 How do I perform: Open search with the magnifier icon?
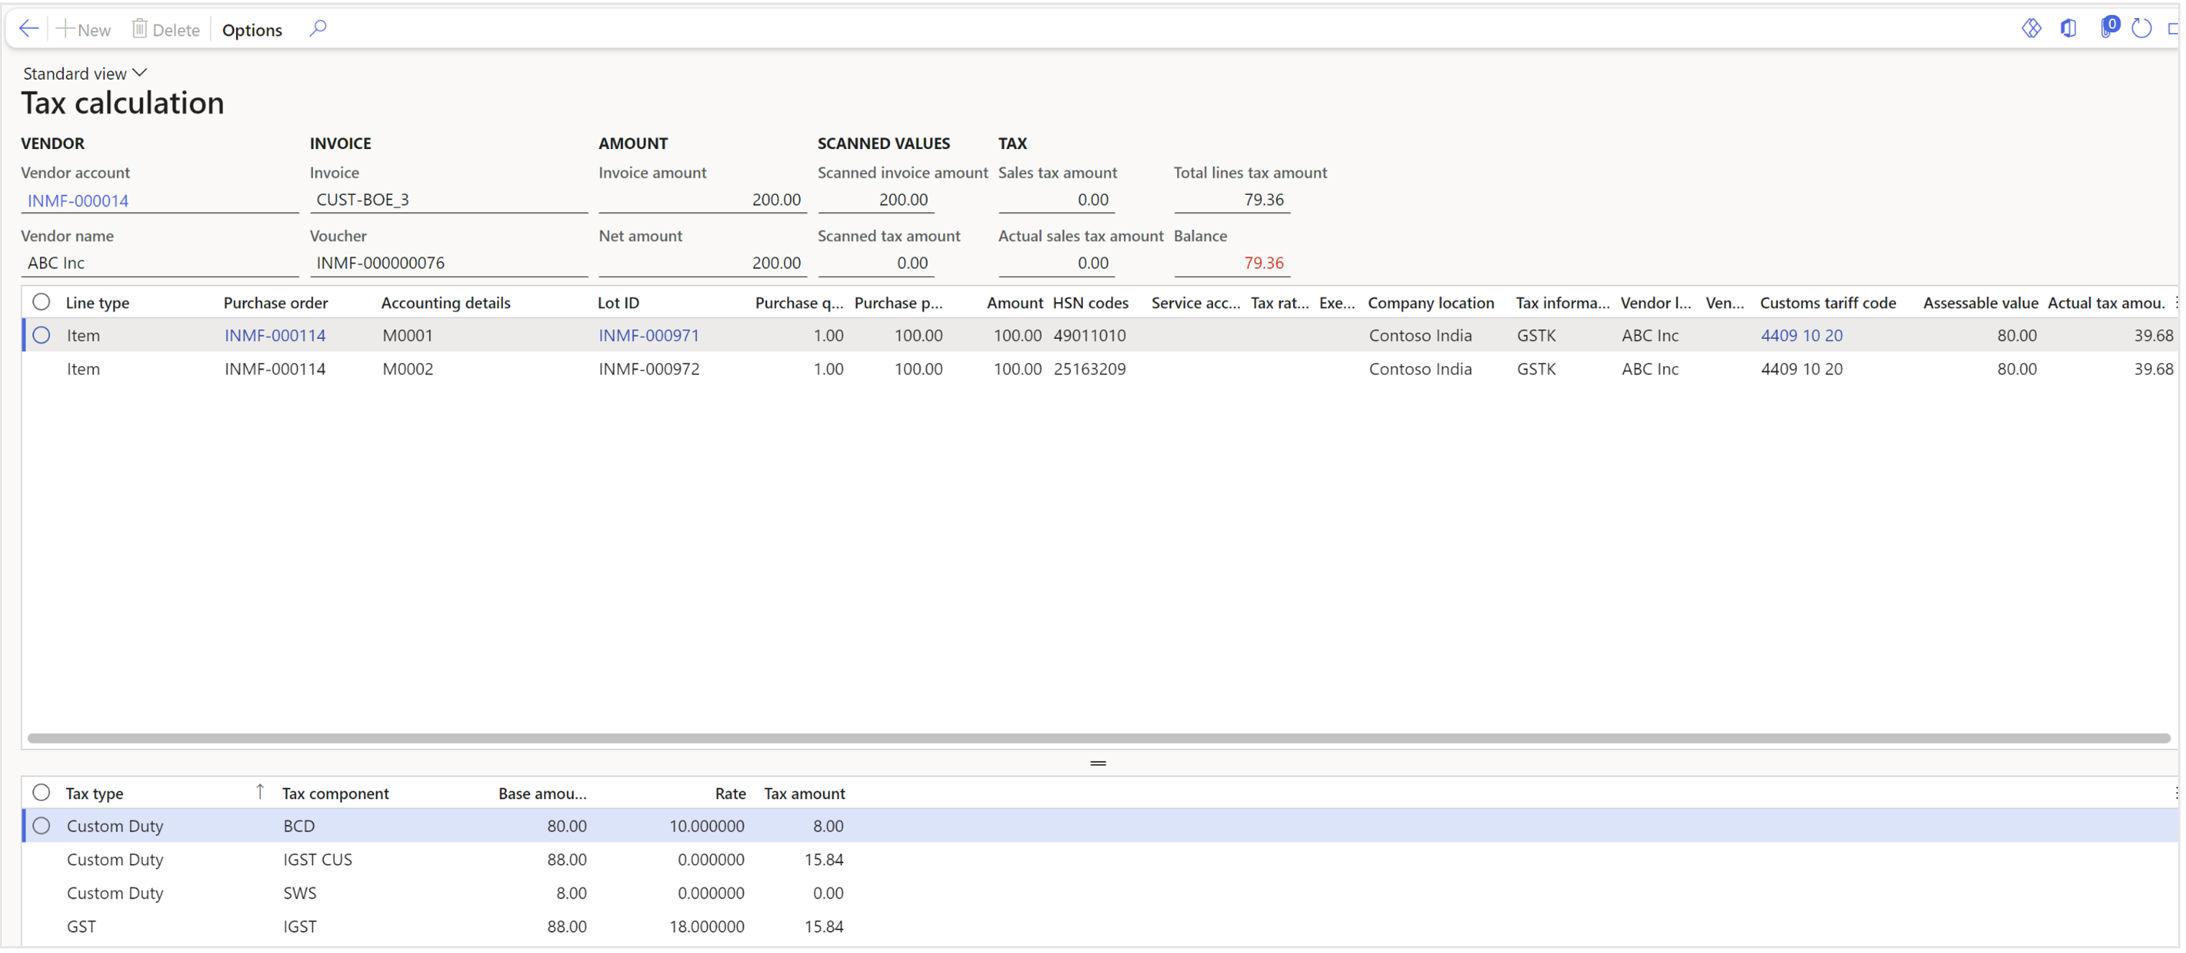pos(318,29)
